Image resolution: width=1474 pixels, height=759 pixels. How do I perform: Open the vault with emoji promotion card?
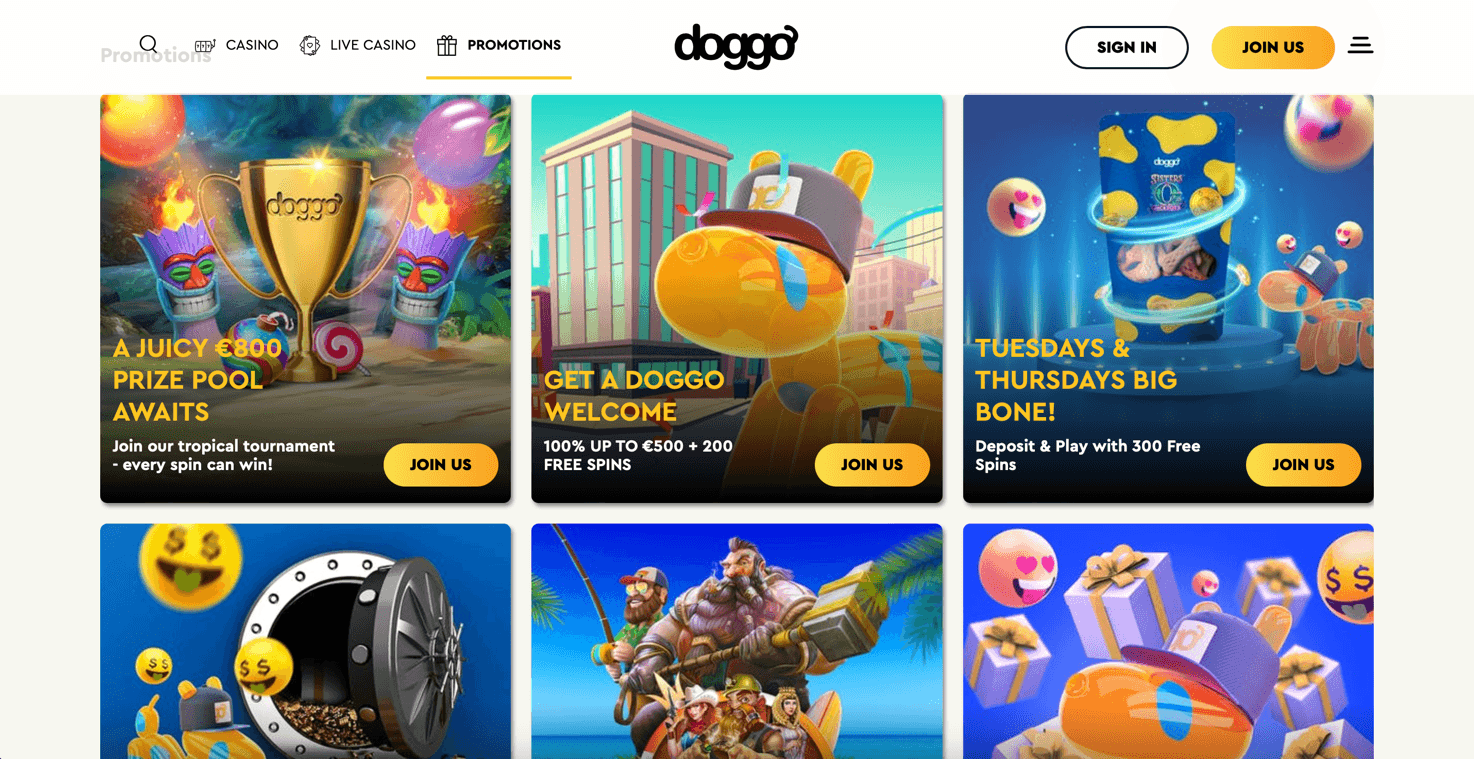pos(305,641)
